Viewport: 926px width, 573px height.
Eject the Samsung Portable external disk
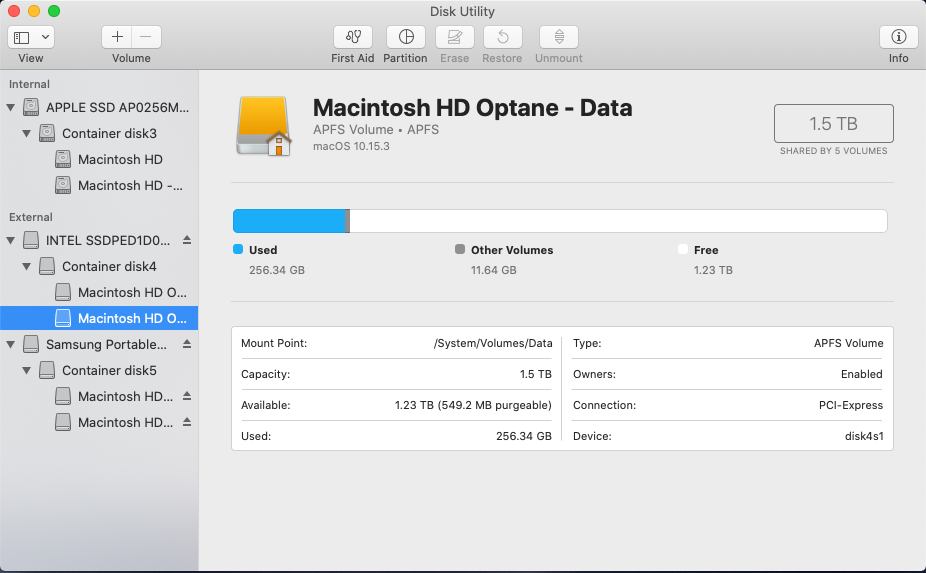(x=187, y=344)
